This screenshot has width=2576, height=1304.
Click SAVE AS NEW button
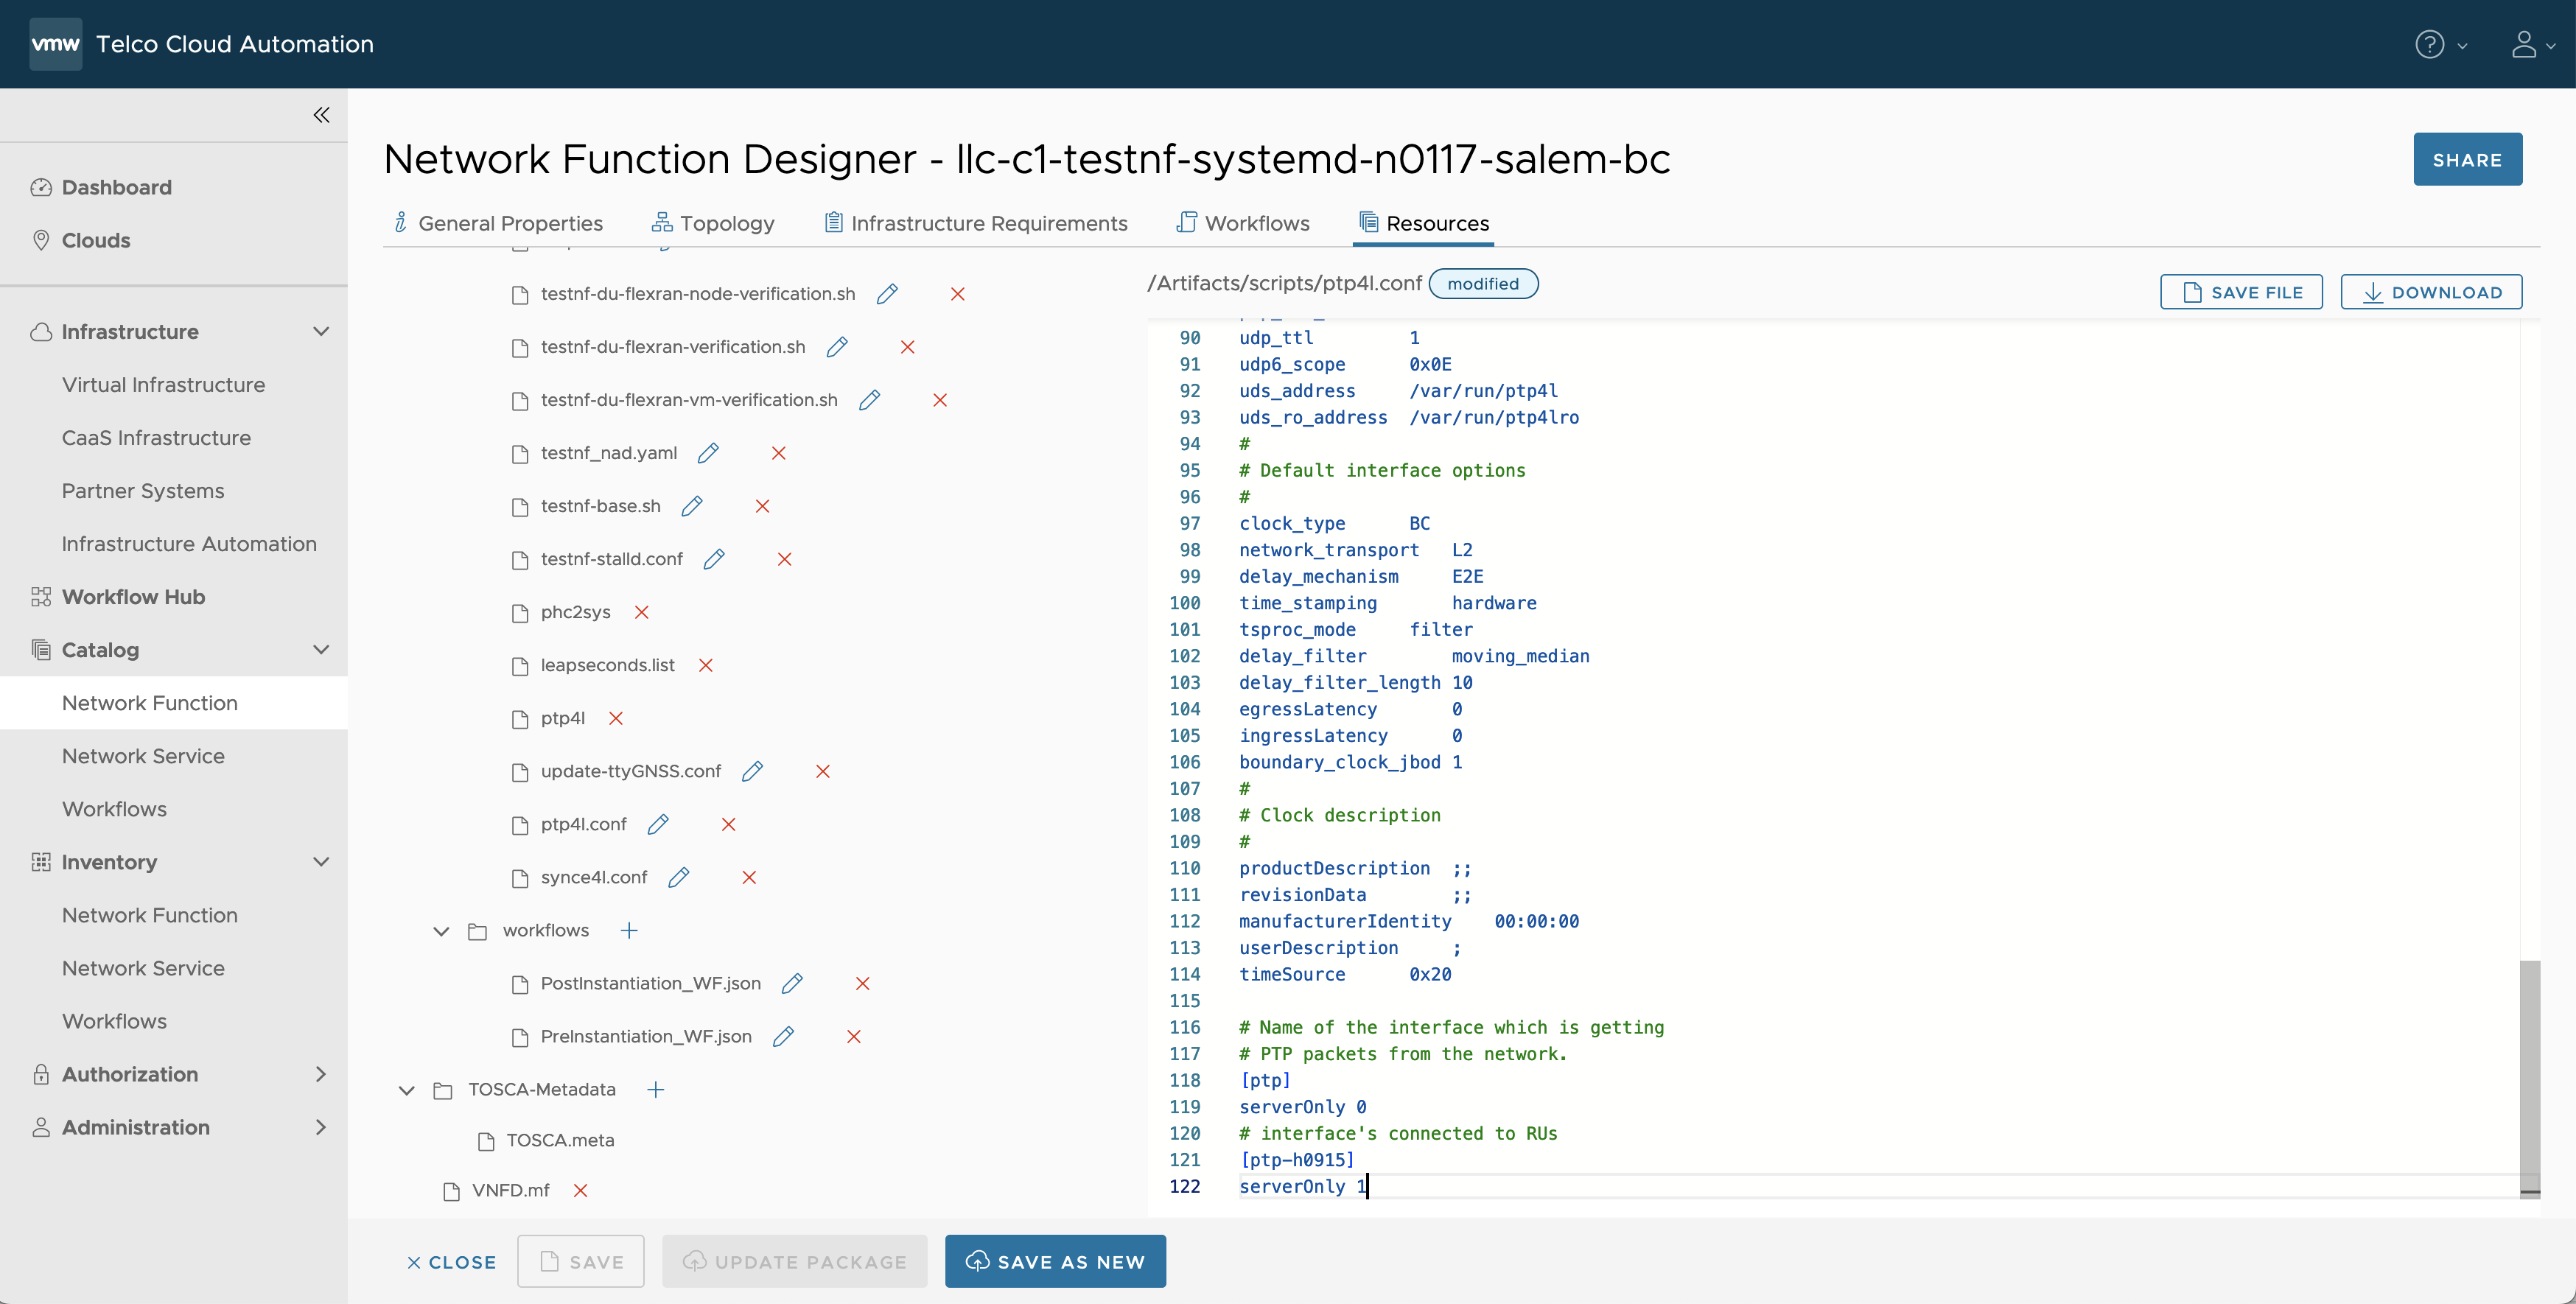click(x=1055, y=1261)
